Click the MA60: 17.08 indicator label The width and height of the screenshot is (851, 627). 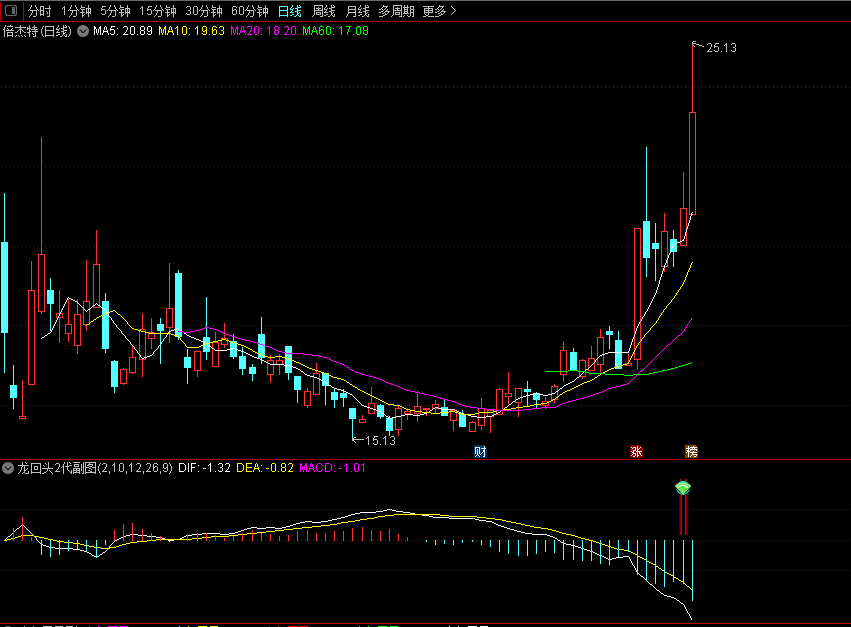(x=335, y=31)
